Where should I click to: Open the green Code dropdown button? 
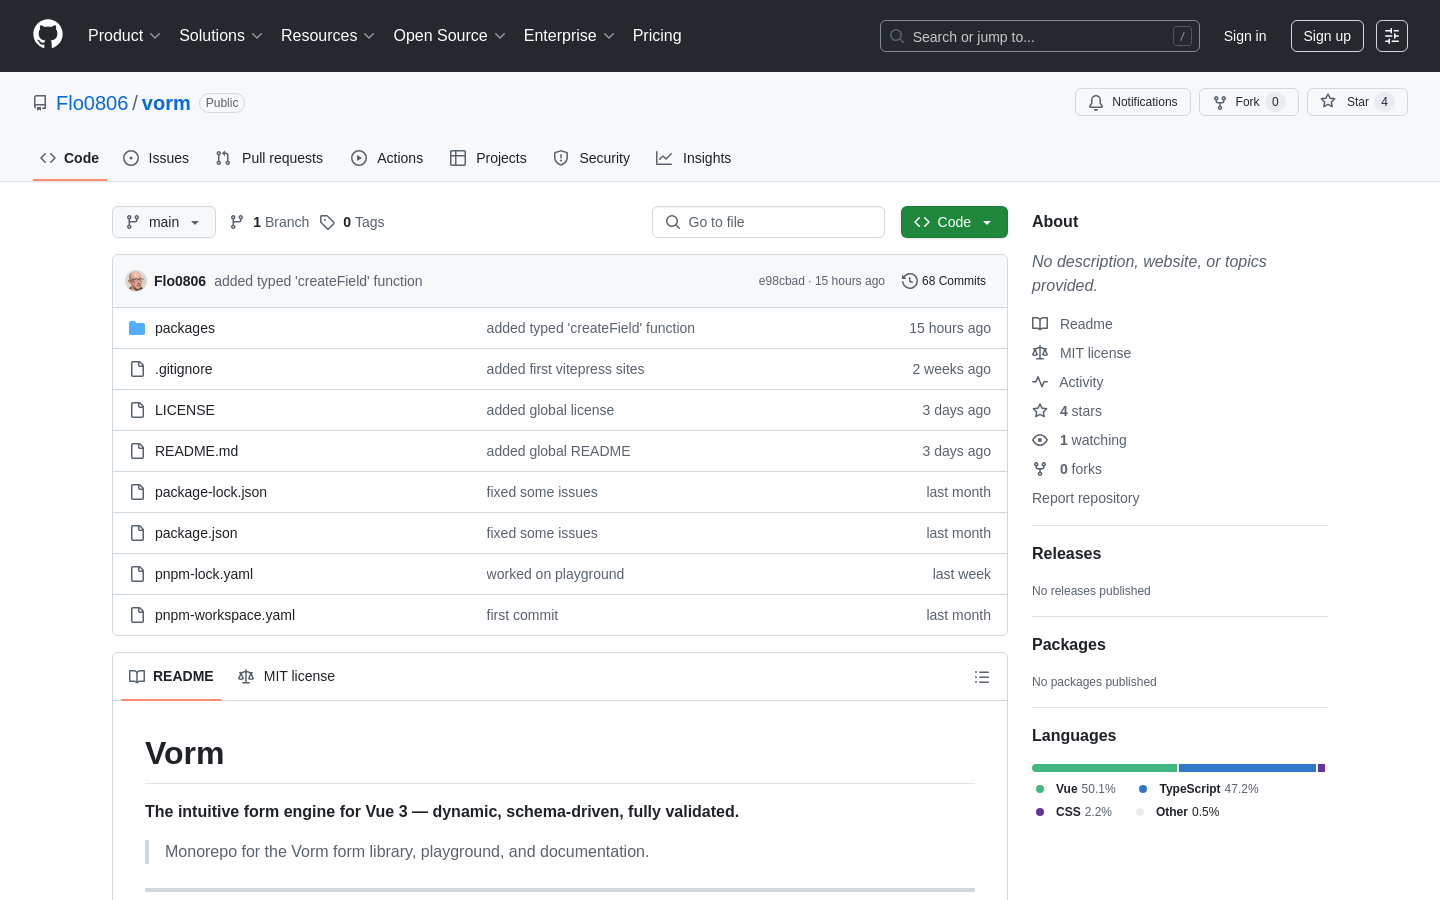pos(954,222)
